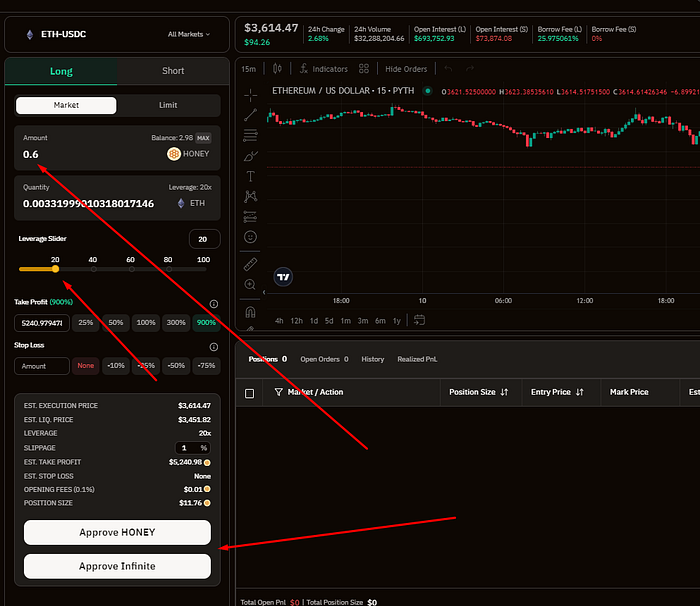Click the slippage percent input field
Screen dimensions: 700x606
click(192, 448)
